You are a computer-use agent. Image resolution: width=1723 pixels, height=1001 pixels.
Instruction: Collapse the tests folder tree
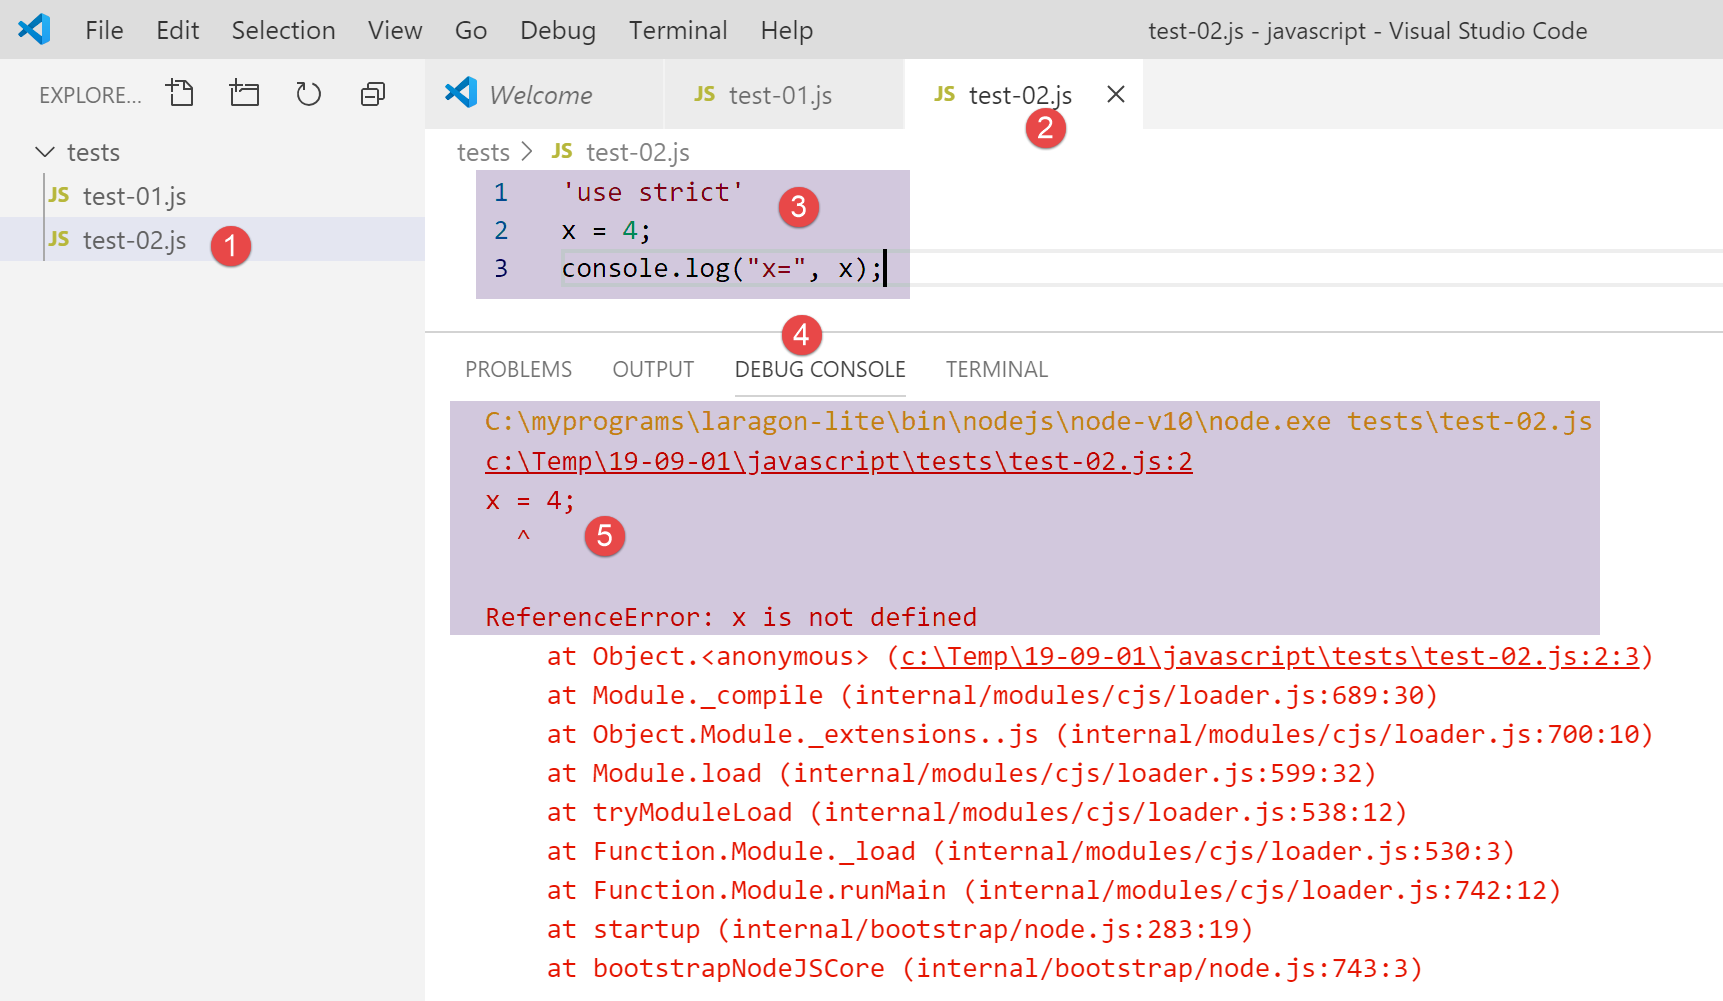[x=45, y=152]
